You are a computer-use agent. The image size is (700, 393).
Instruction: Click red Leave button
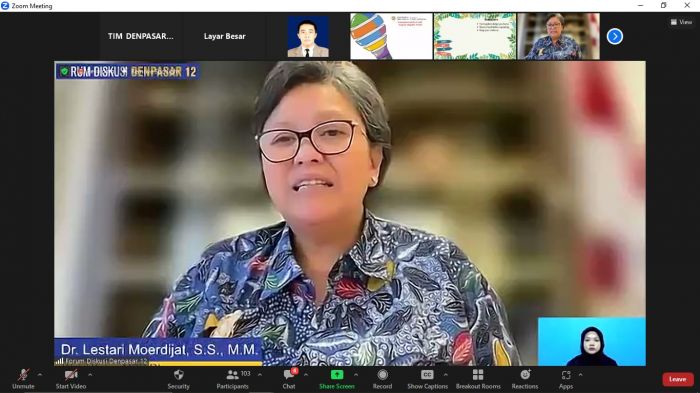point(678,379)
